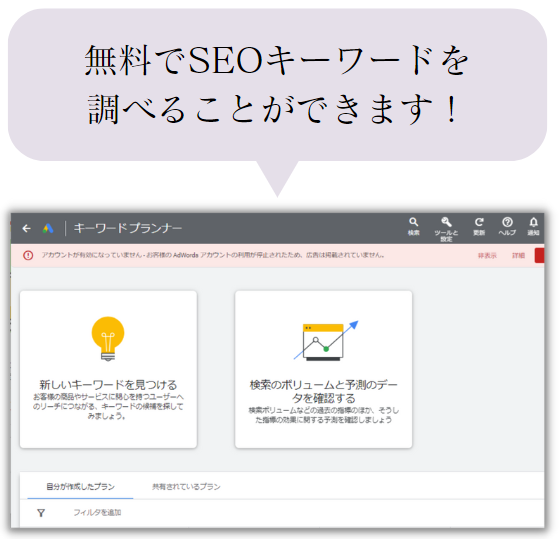Image resolution: width=559 pixels, height=539 pixels.
Task: Click the chart with arrow icon
Action: [325, 340]
